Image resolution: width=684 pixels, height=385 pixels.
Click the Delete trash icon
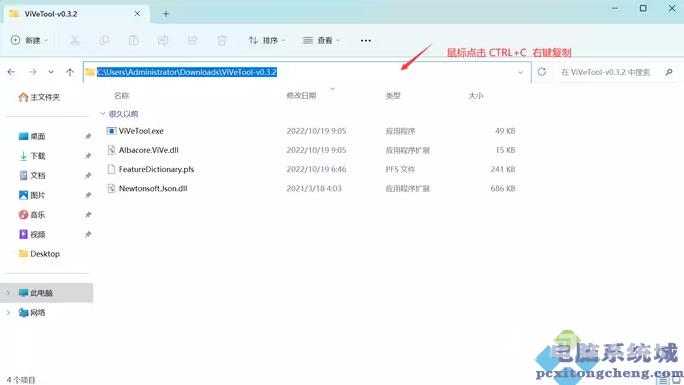tap(222, 40)
